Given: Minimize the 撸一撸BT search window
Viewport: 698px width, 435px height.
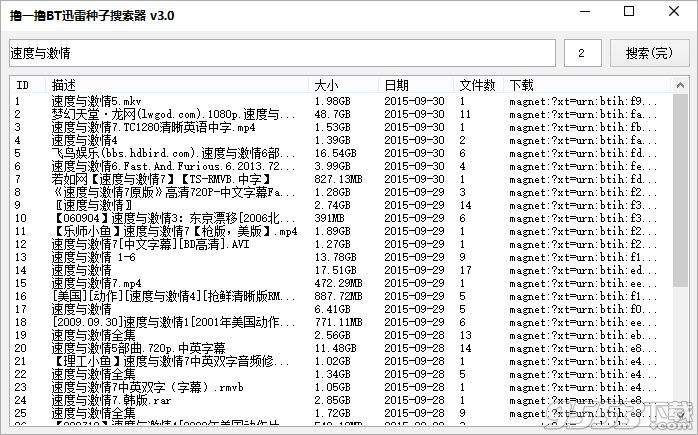Looking at the screenshot, I should click(x=585, y=12).
